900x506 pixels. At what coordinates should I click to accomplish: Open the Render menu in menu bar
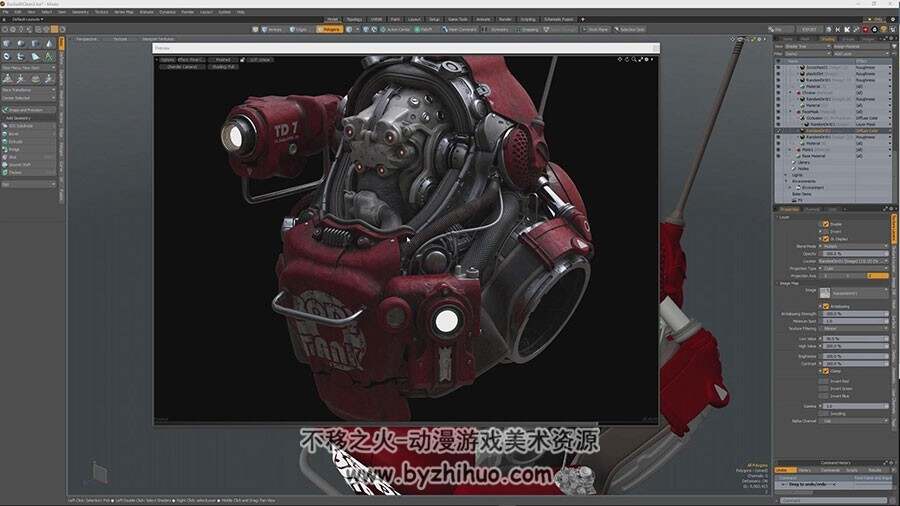(x=188, y=11)
